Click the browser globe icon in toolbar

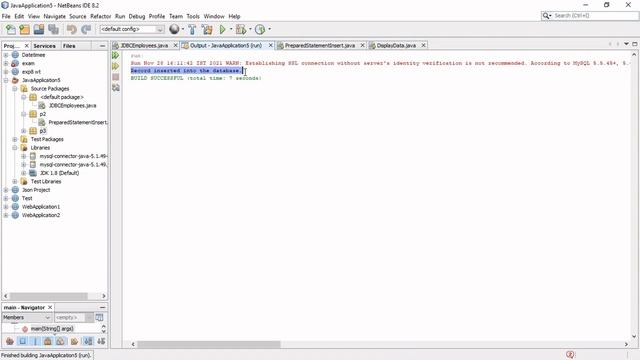coord(174,29)
